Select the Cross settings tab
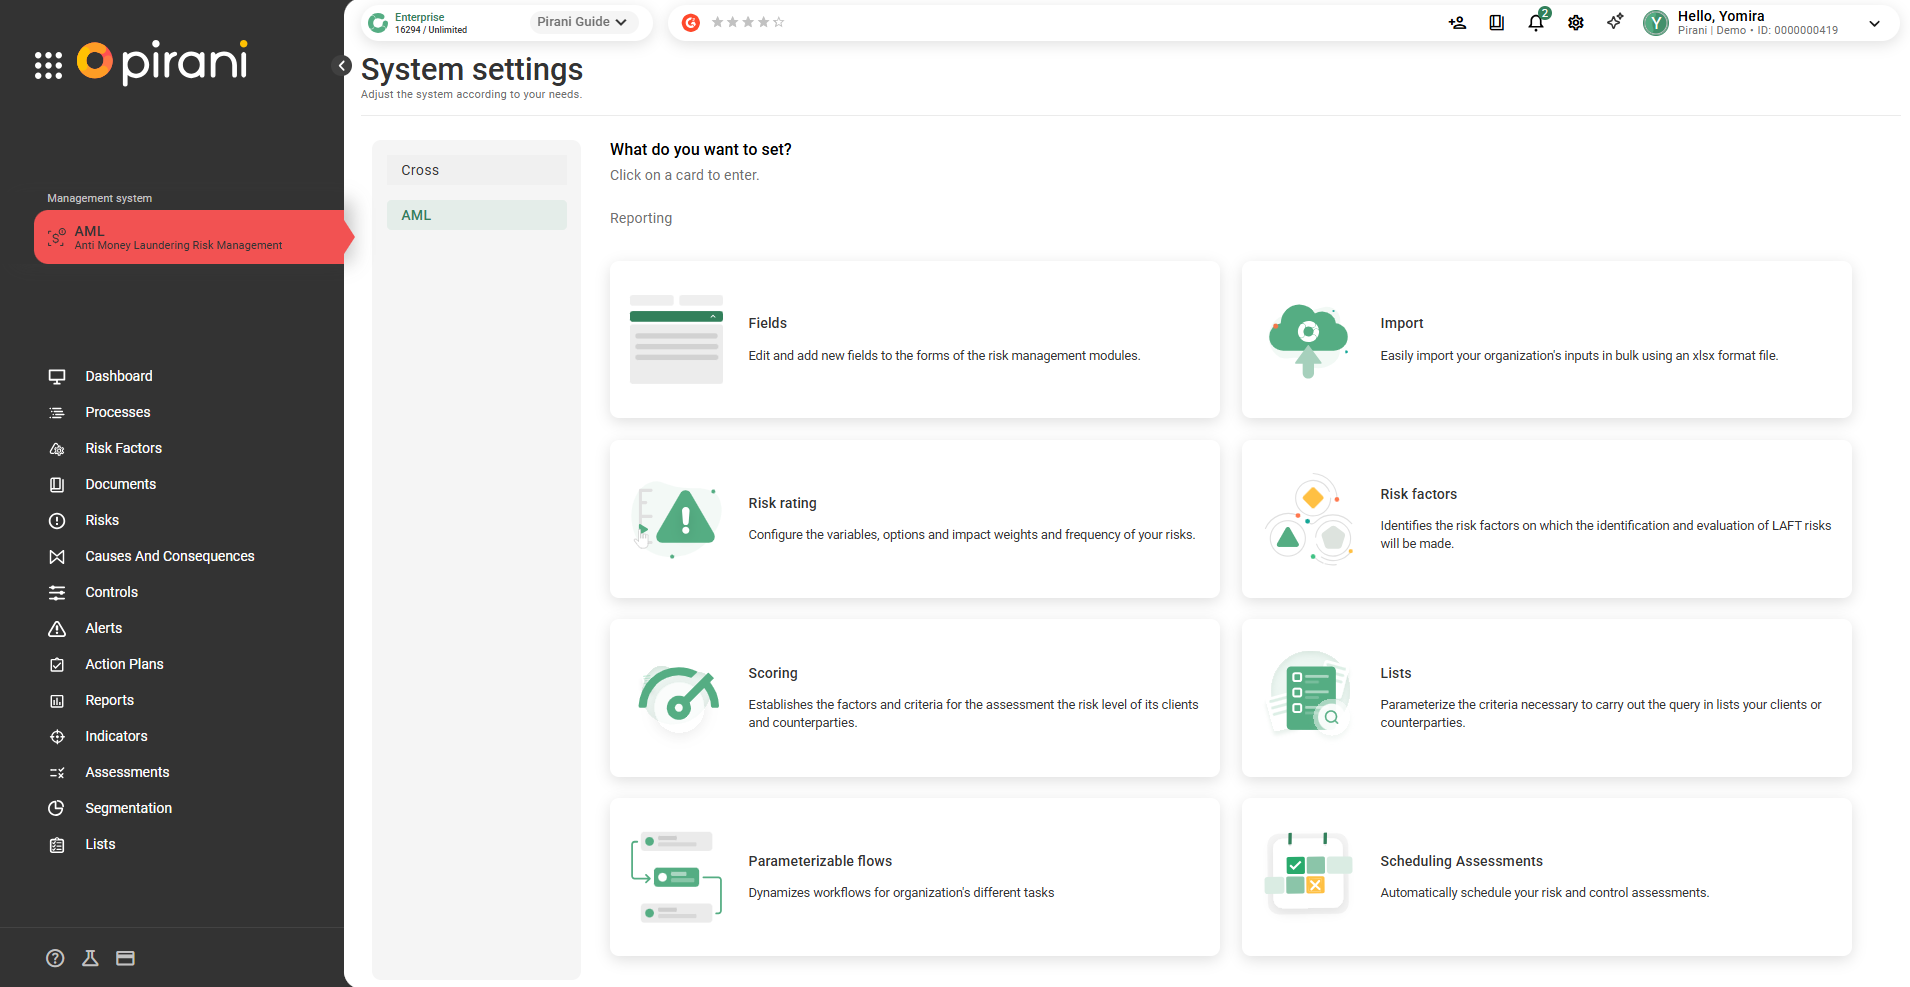 pos(476,170)
